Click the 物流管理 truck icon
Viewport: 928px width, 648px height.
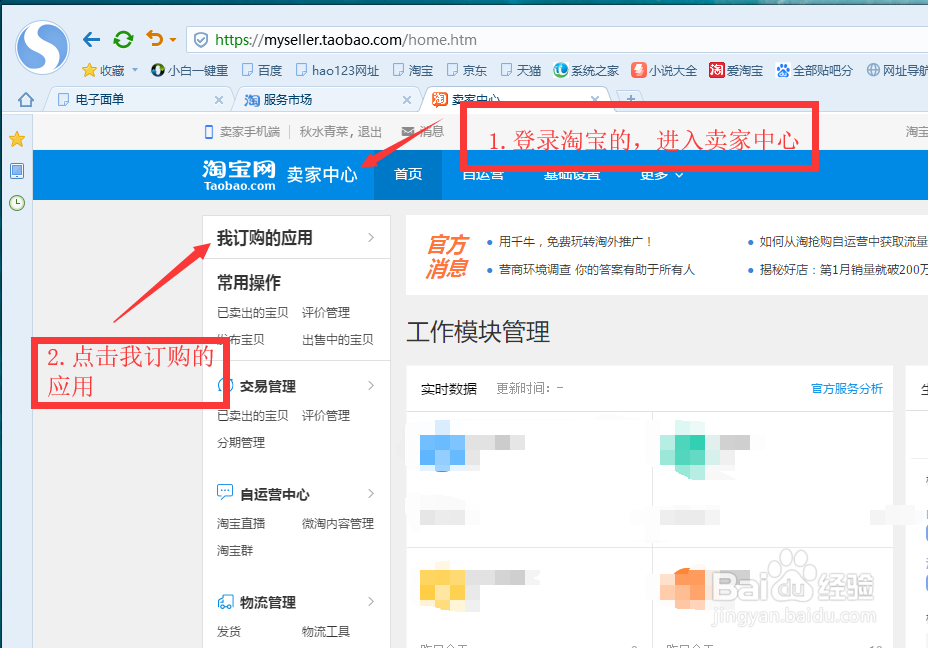tap(225, 602)
